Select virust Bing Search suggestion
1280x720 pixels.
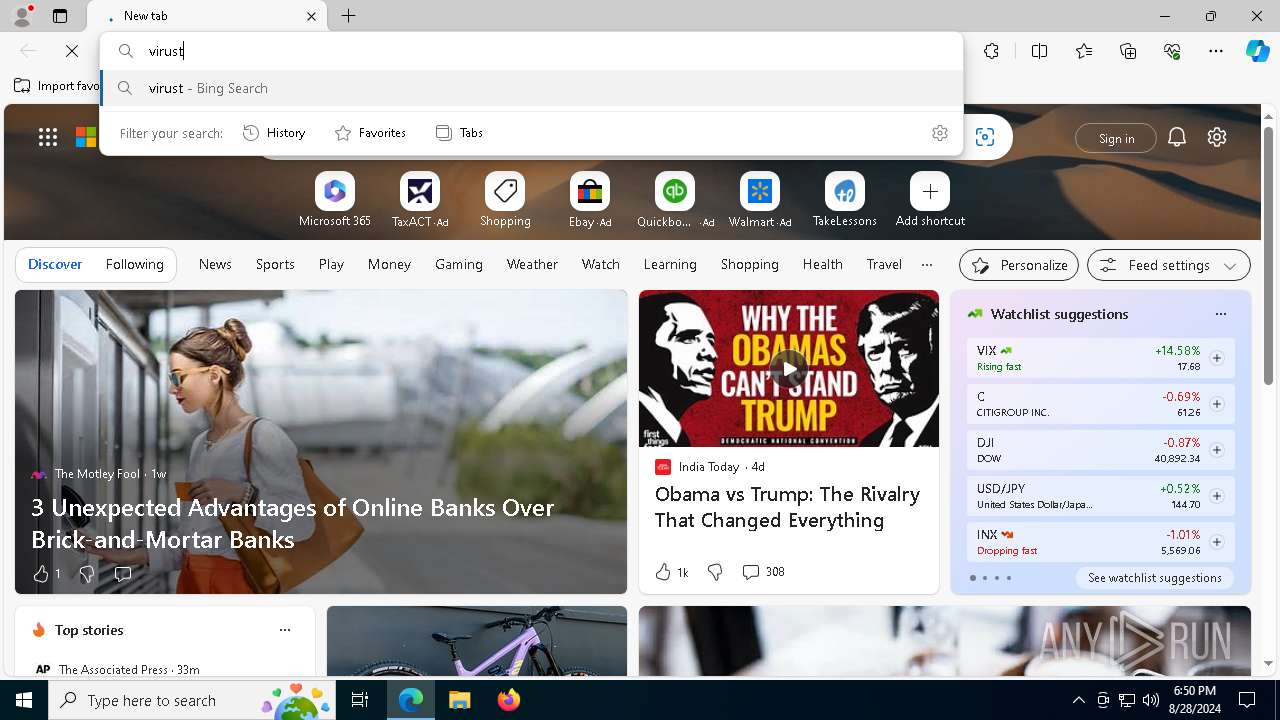[x=532, y=88]
